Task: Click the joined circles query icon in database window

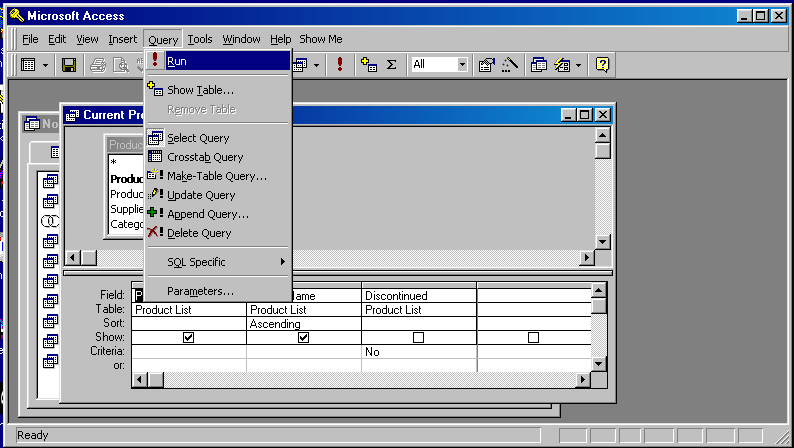Action: coord(50,221)
